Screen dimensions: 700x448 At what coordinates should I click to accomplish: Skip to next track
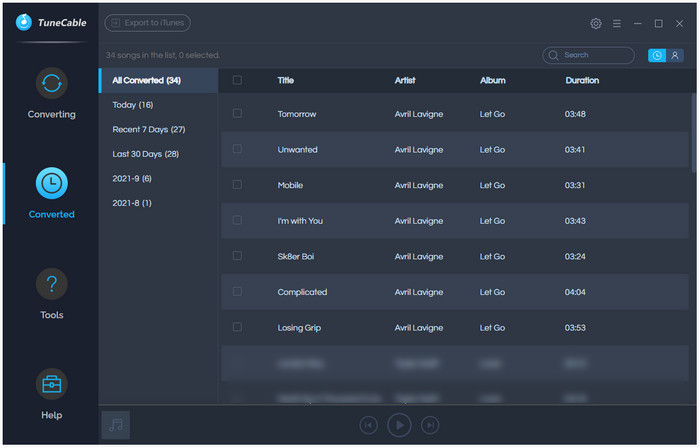coord(430,425)
